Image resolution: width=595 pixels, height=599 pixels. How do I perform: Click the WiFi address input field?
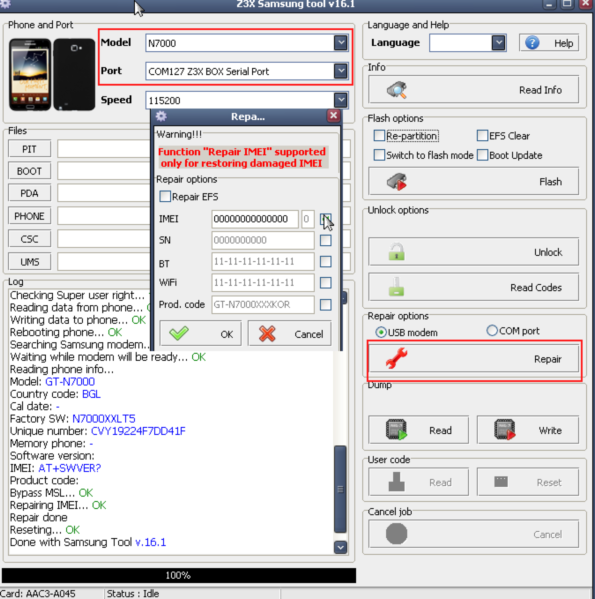click(263, 283)
